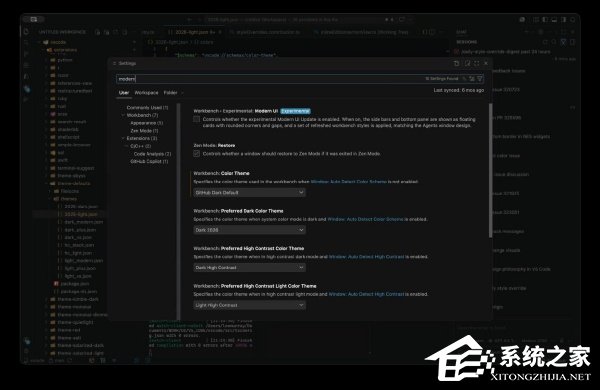Open Color Theme dropdown showing GitHub Dark Default
Screen dimensions: 600x390
(249, 193)
